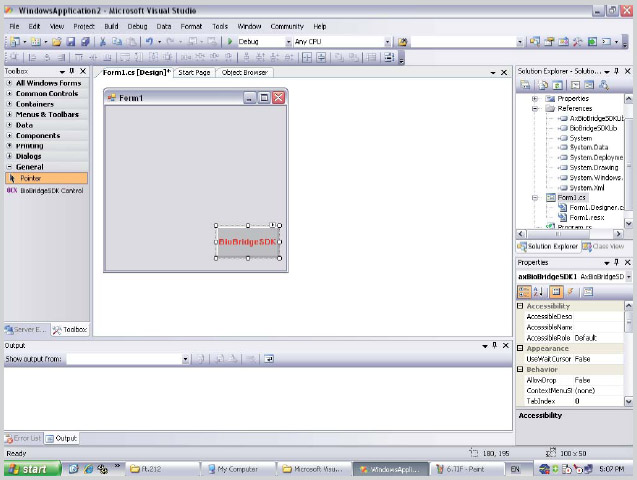Click the green Start Debugging arrow
The width and height of the screenshot is (637, 480).
[230, 41]
